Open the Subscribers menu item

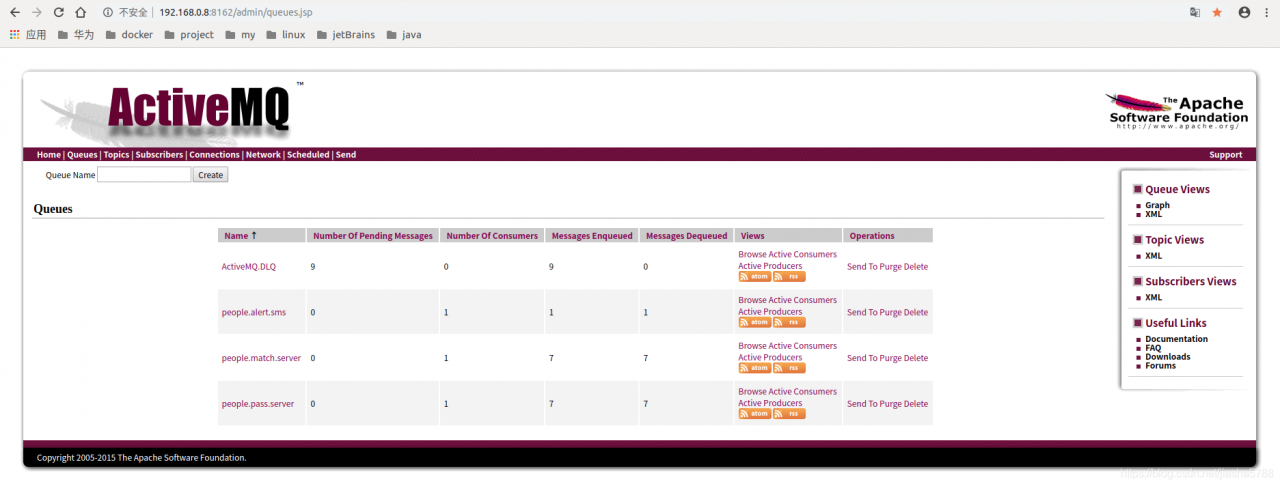(159, 155)
